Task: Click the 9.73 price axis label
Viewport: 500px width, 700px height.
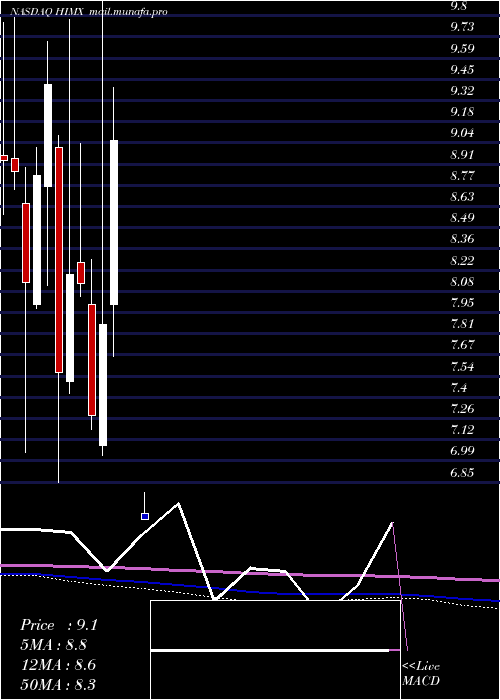Action: (462, 27)
